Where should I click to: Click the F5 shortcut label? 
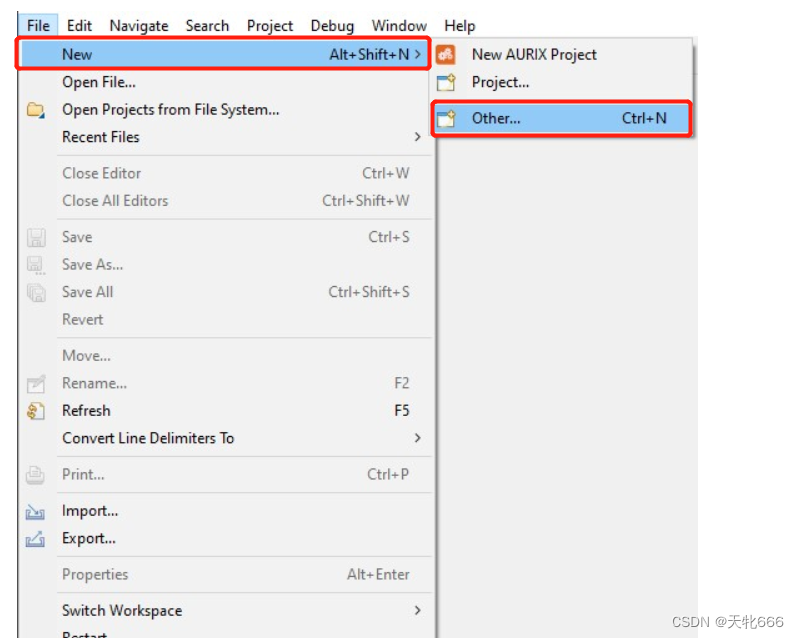click(x=402, y=411)
